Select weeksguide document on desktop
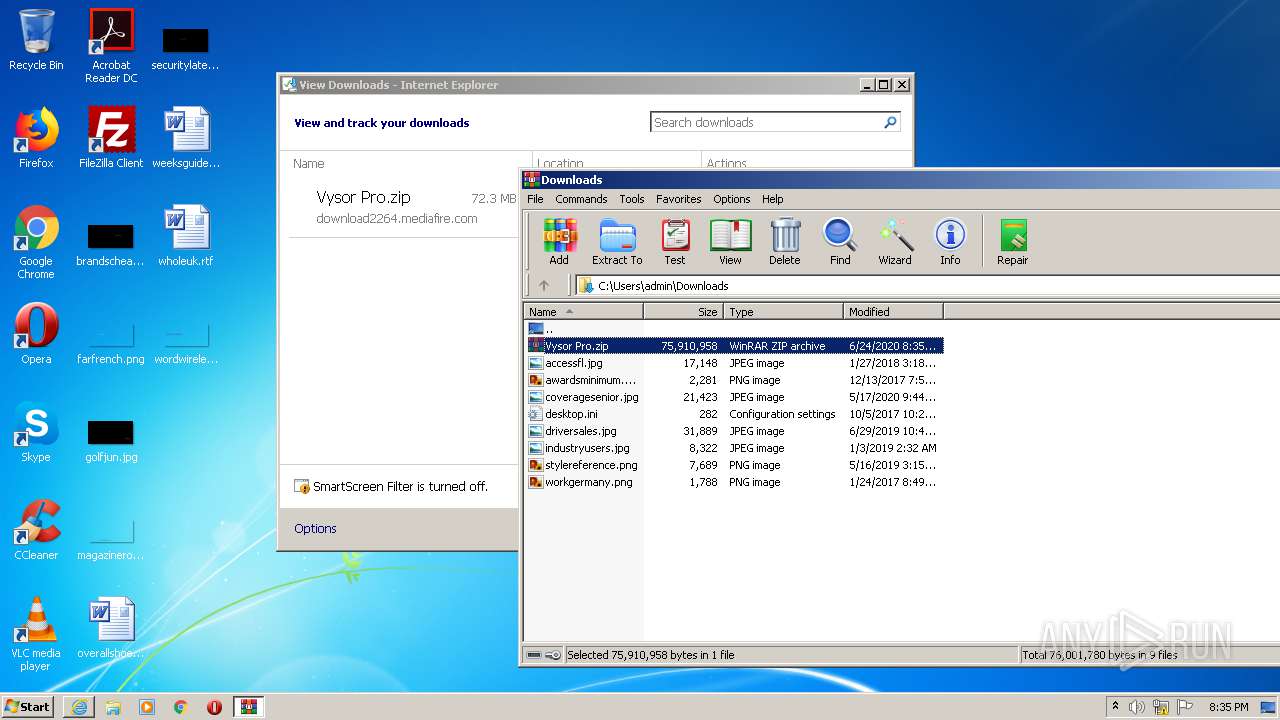This screenshot has height=720, width=1280. tap(186, 138)
